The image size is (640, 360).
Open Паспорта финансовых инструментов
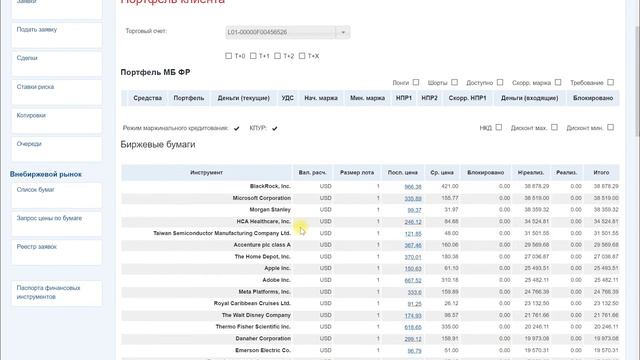[x=57, y=293]
